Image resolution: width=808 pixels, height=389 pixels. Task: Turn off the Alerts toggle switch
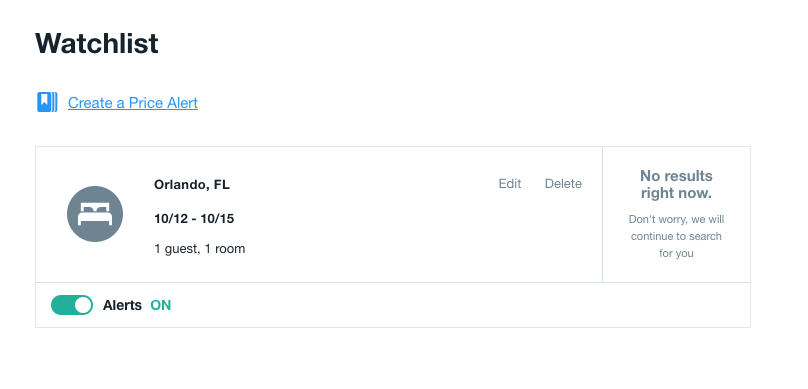tap(72, 305)
